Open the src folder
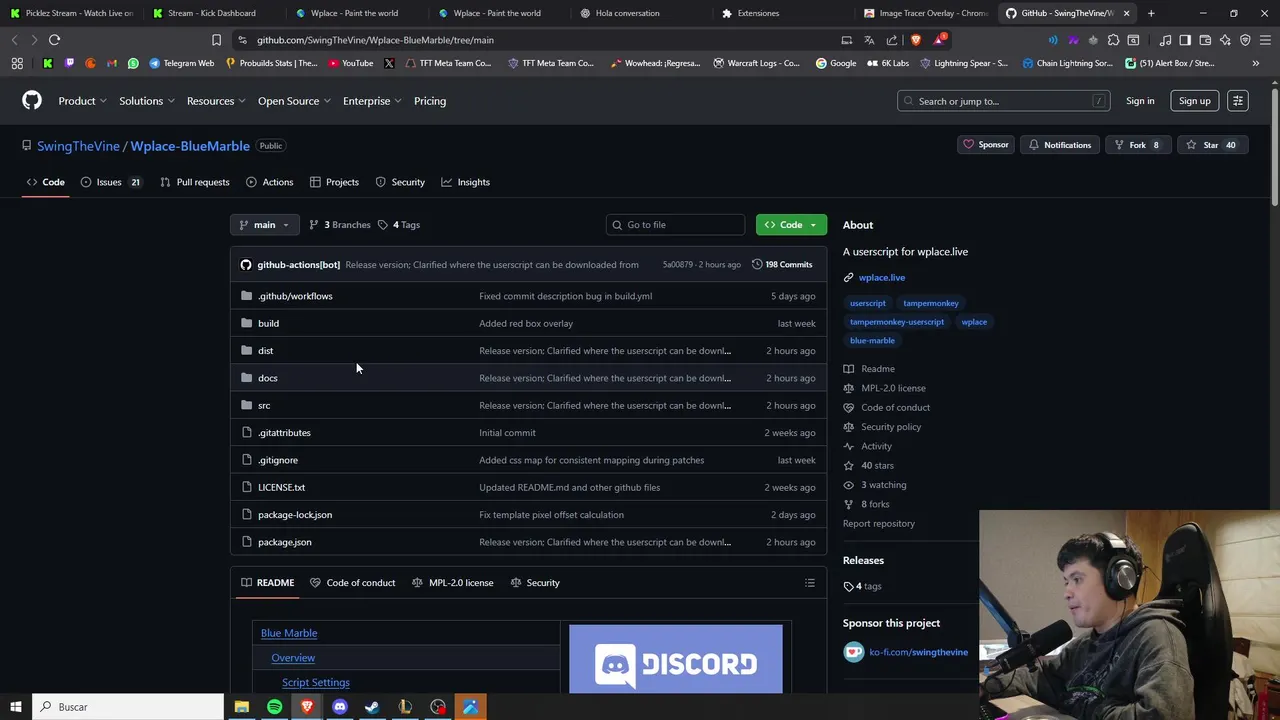The height and width of the screenshot is (720, 1280). pyautogui.click(x=264, y=405)
